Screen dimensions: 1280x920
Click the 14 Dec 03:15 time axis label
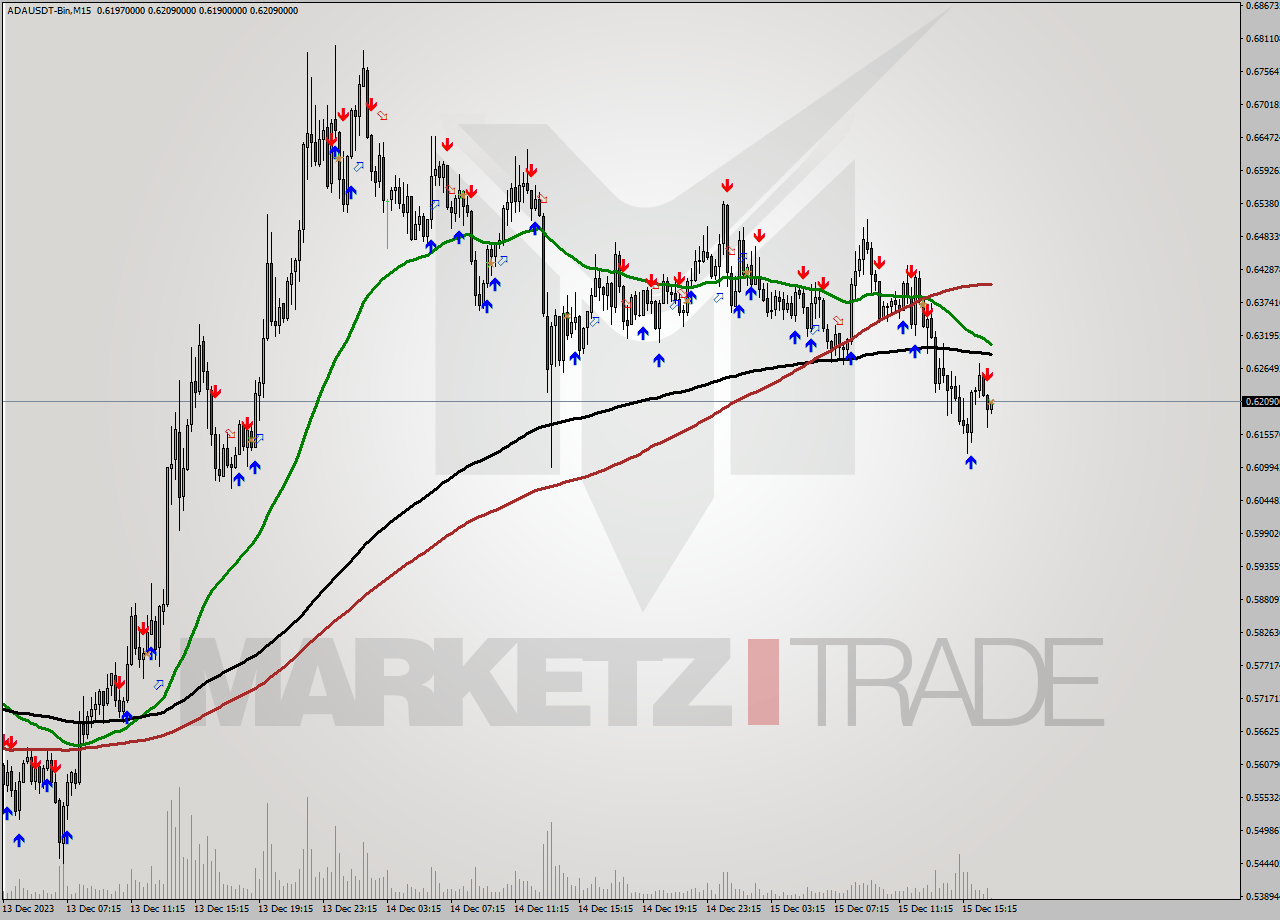pyautogui.click(x=413, y=909)
